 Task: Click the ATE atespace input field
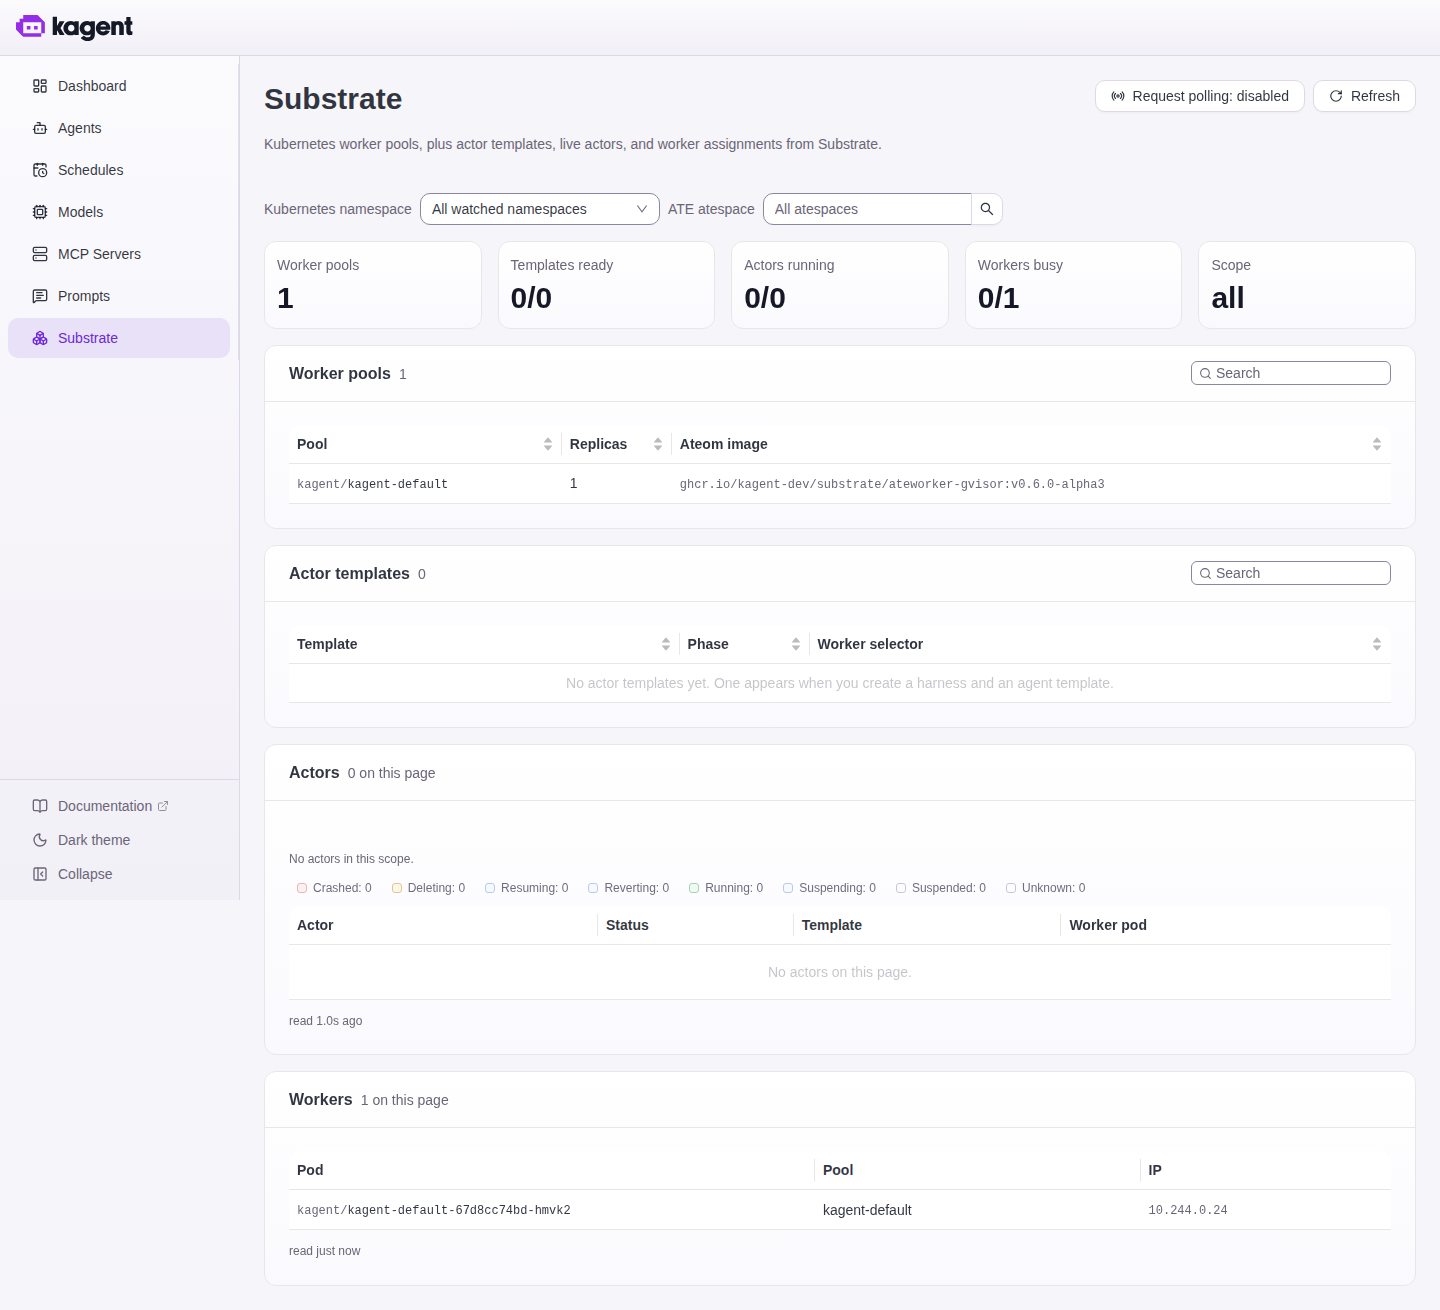pos(867,209)
